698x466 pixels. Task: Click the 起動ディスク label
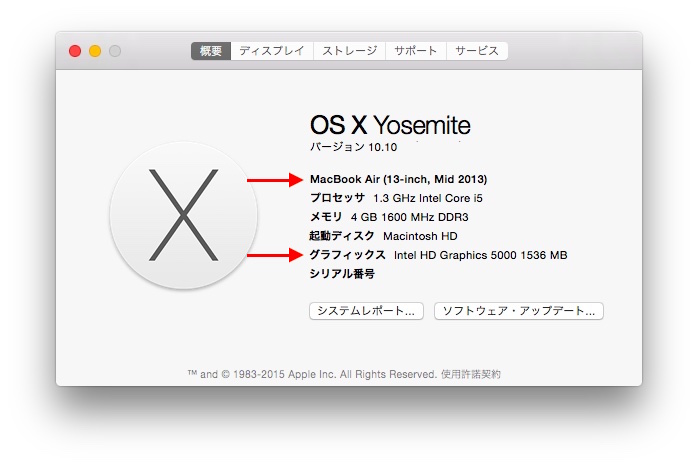[342, 236]
